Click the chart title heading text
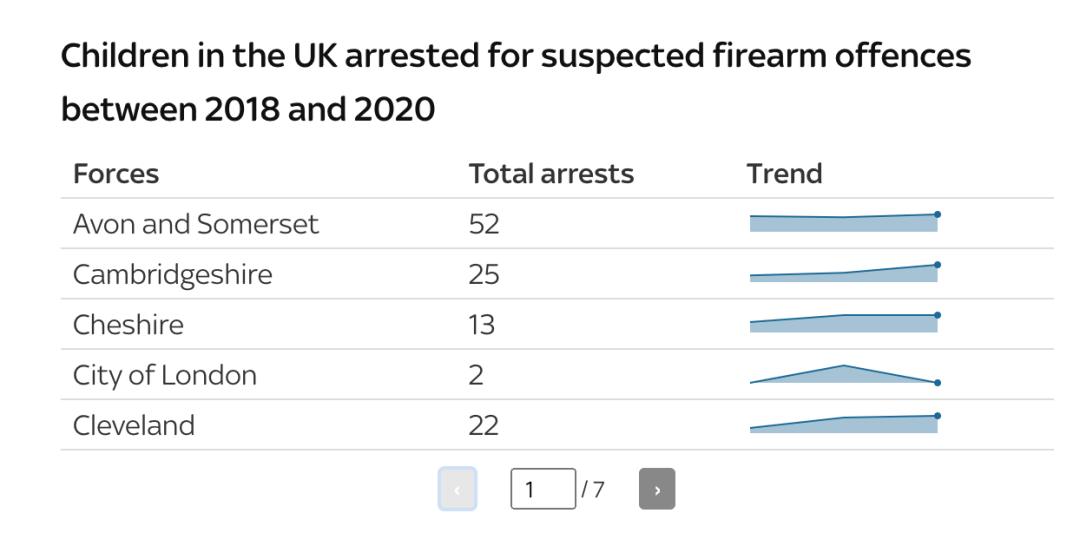1080x533 pixels. 515,81
